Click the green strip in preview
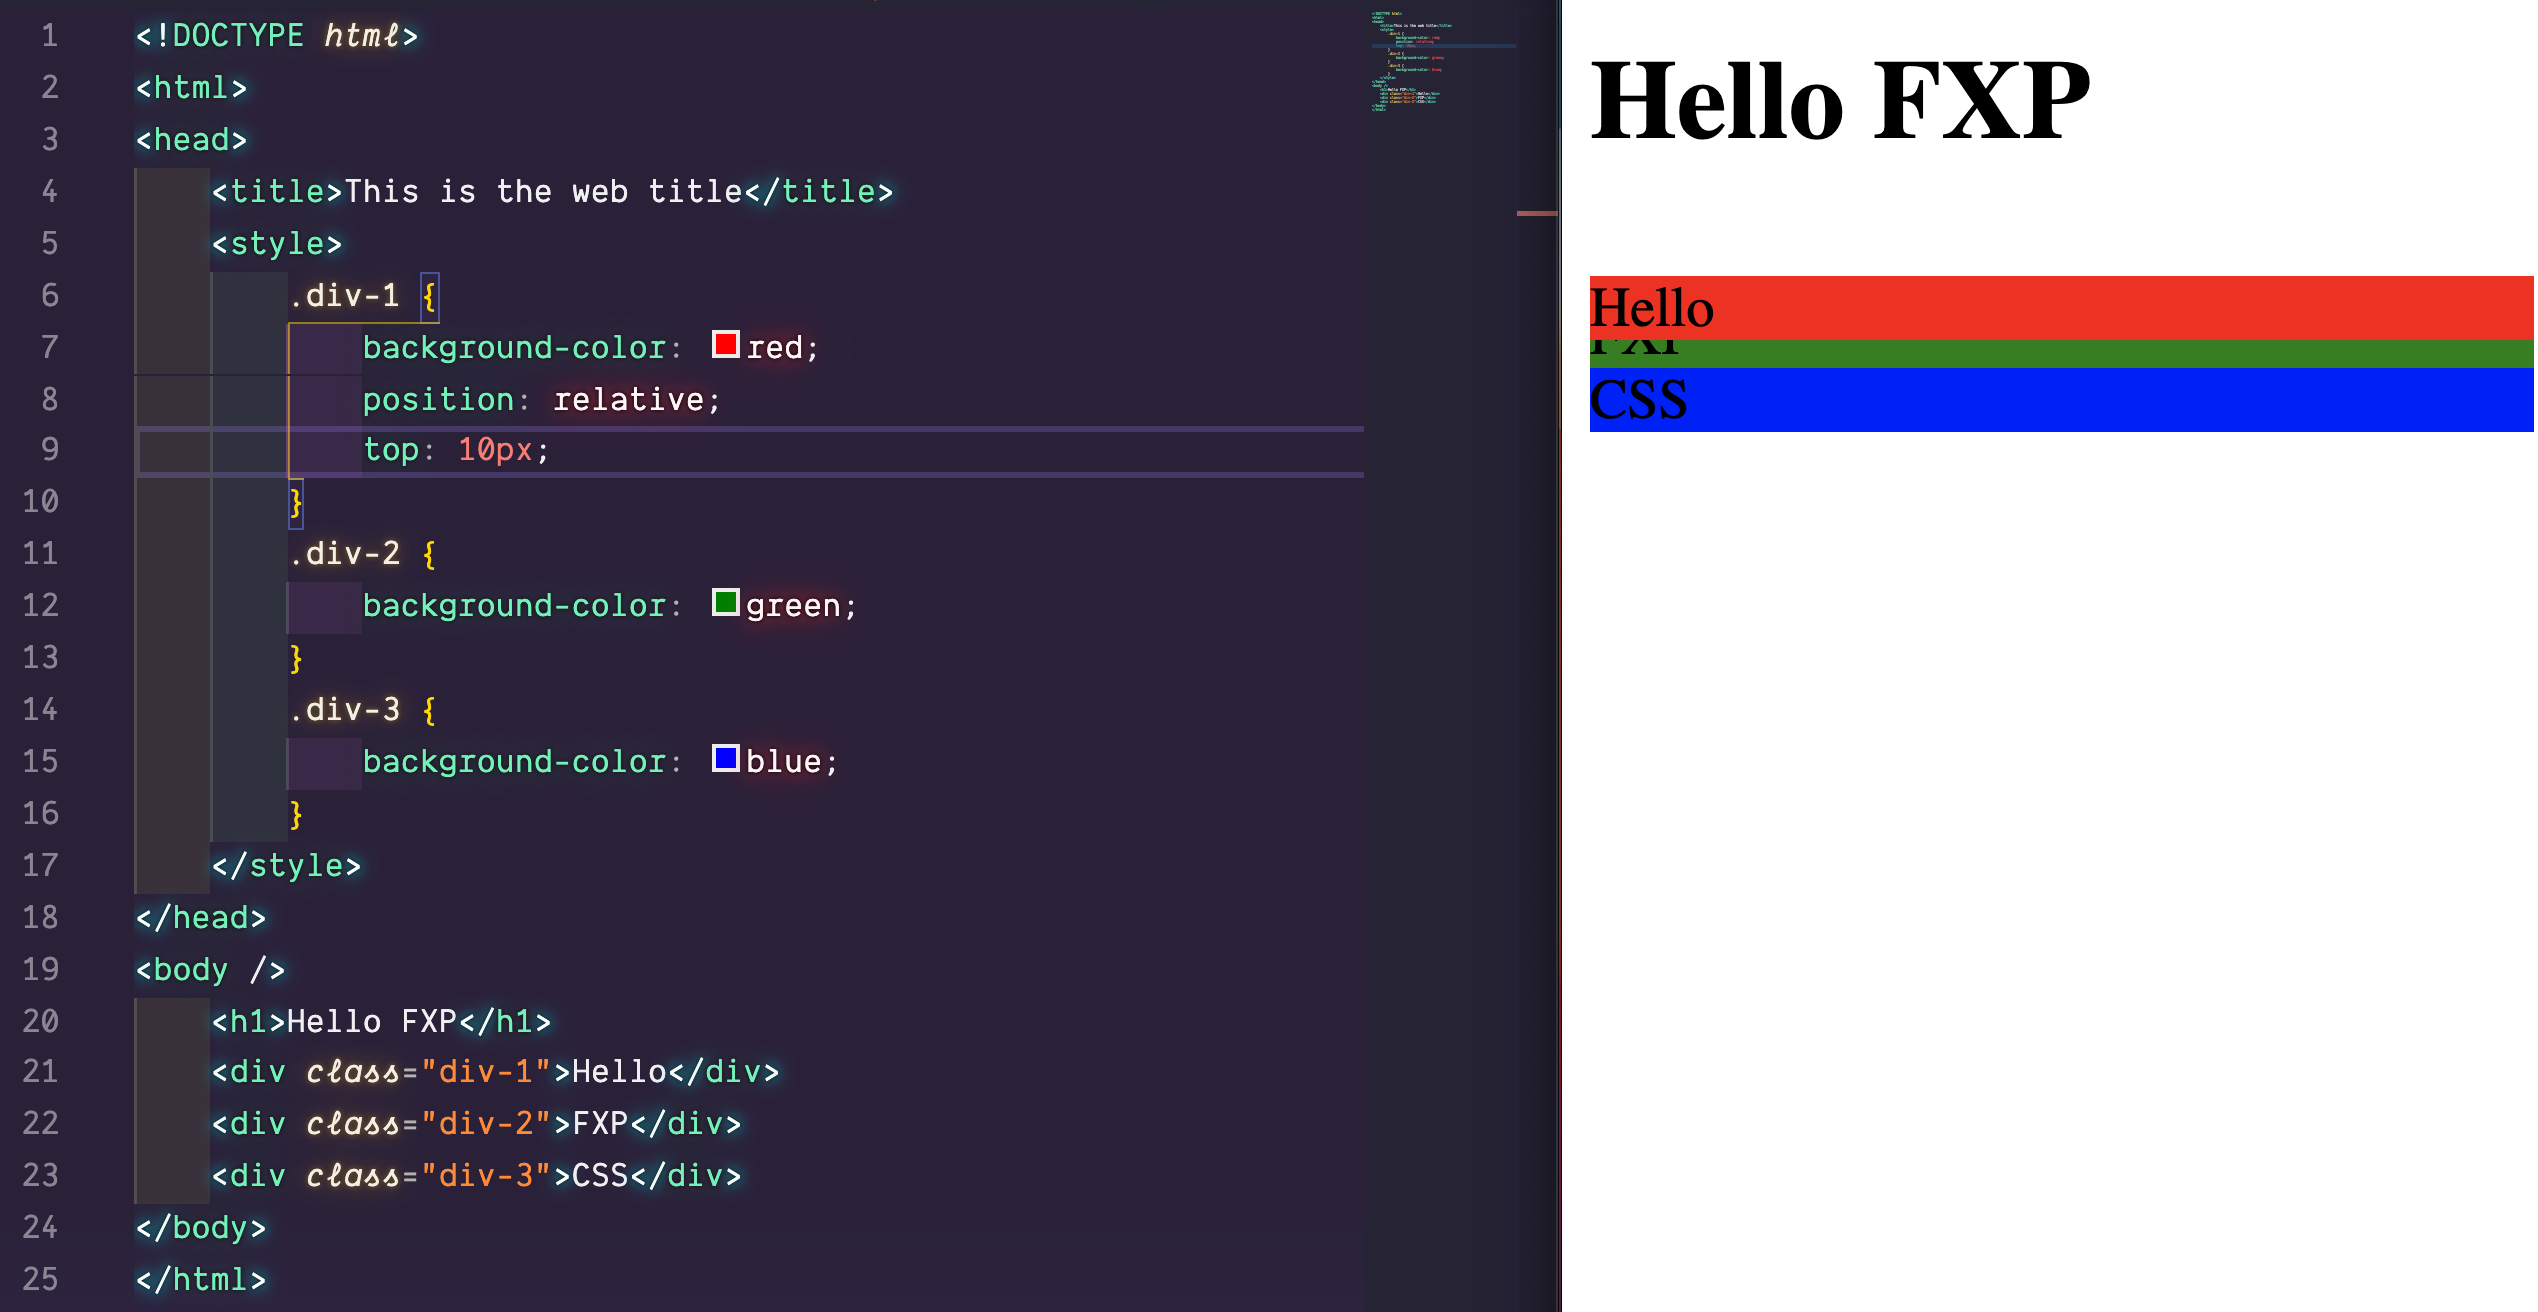This screenshot has width=2538, height=1312. (2060, 354)
